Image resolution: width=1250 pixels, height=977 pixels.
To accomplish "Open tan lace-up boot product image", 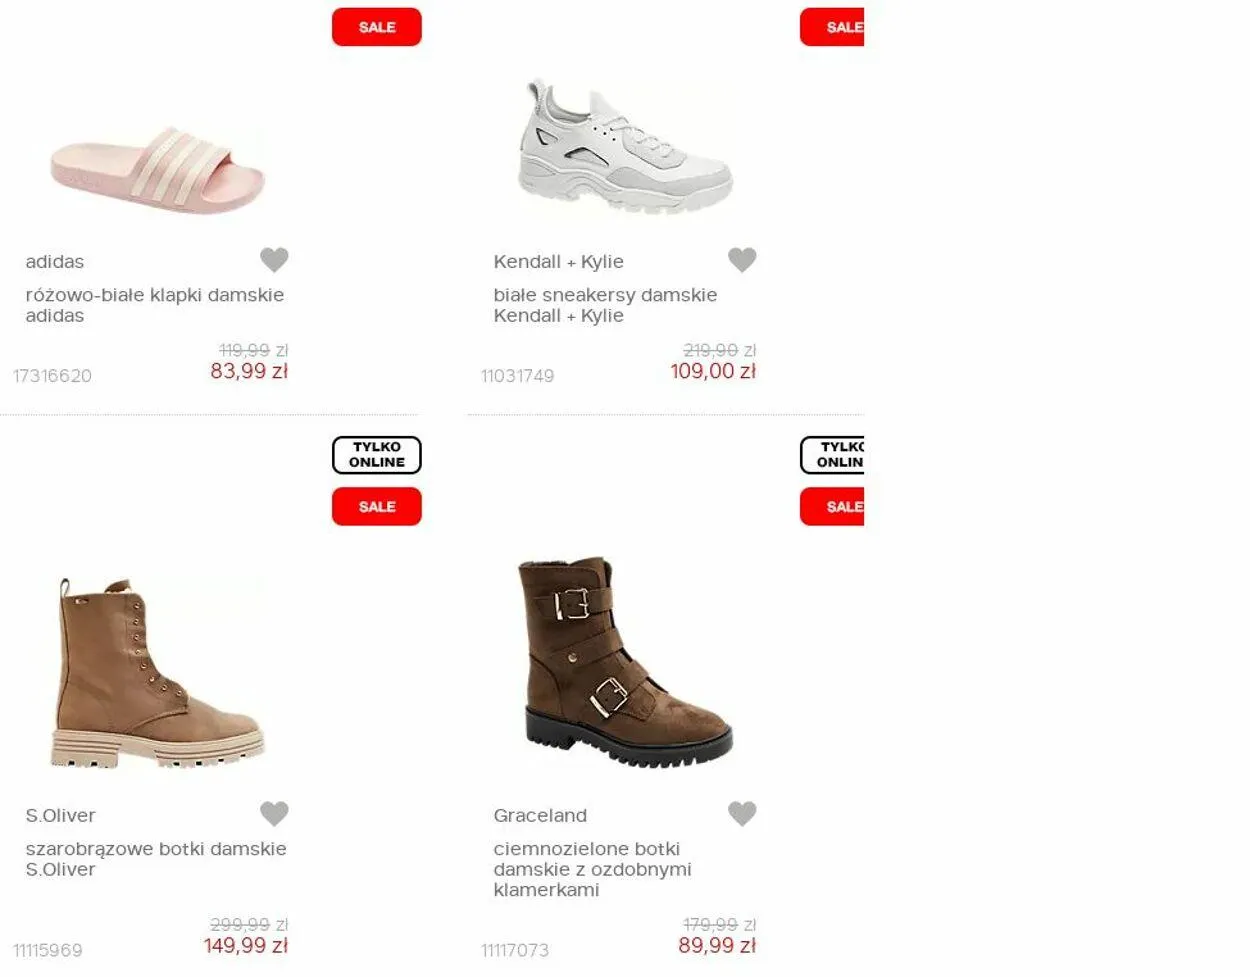I will pos(158,673).
